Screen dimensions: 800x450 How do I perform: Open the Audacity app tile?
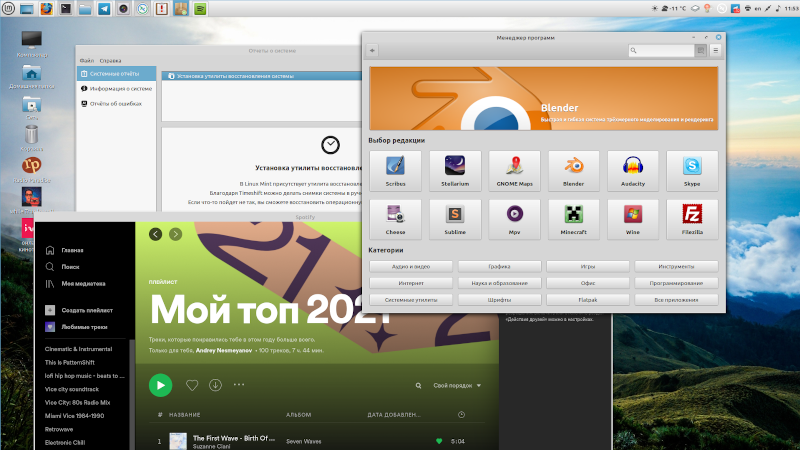(632, 170)
